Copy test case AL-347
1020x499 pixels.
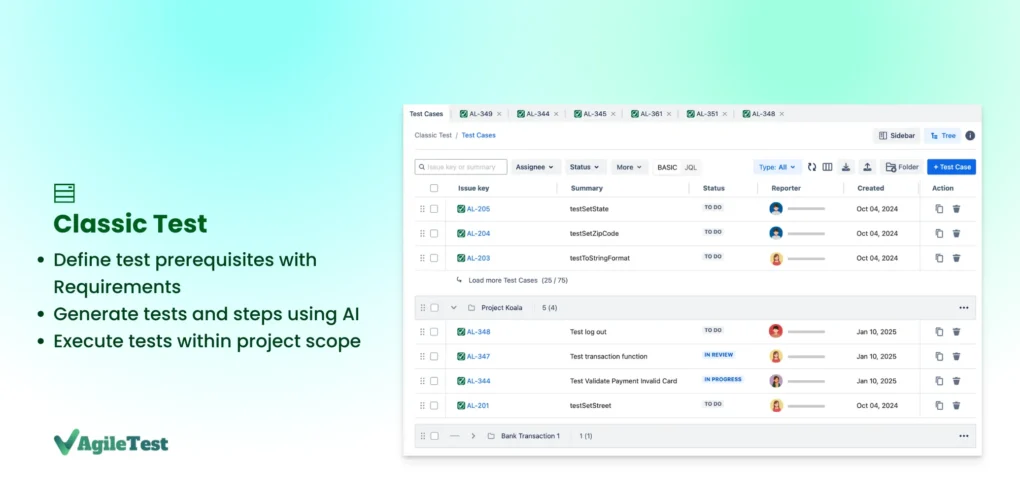pos(939,357)
